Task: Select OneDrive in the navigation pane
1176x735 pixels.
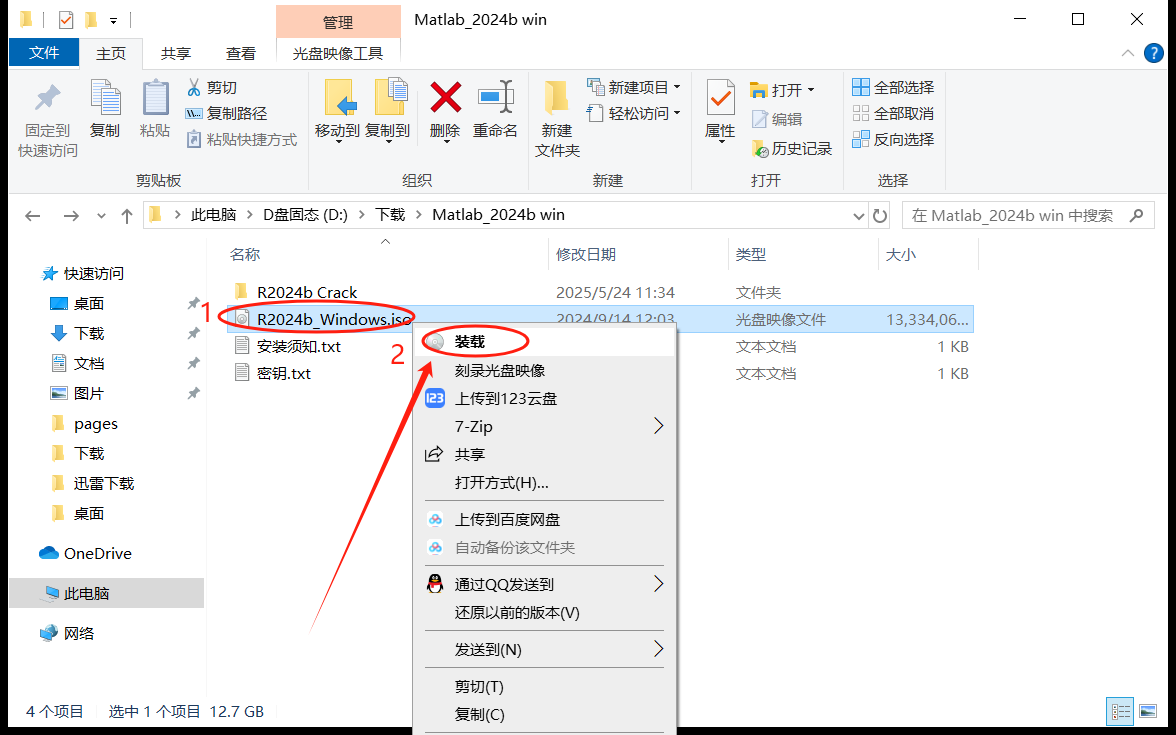Action: coord(98,554)
